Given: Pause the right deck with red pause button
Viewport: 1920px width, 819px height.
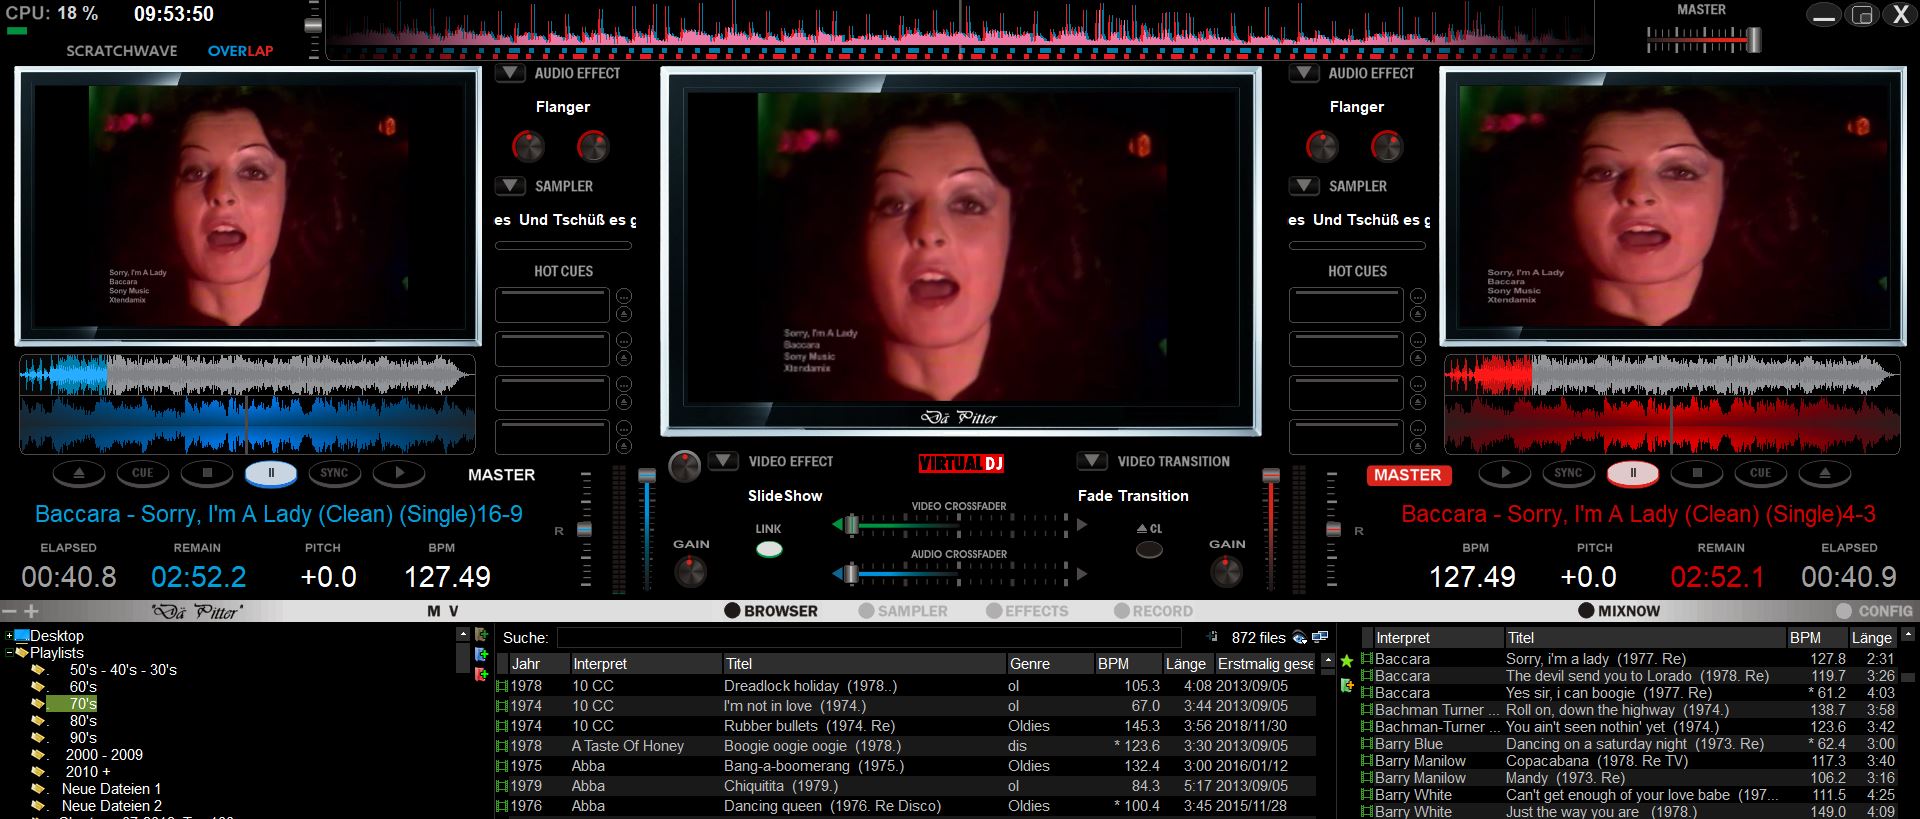Looking at the screenshot, I should tap(1633, 473).
